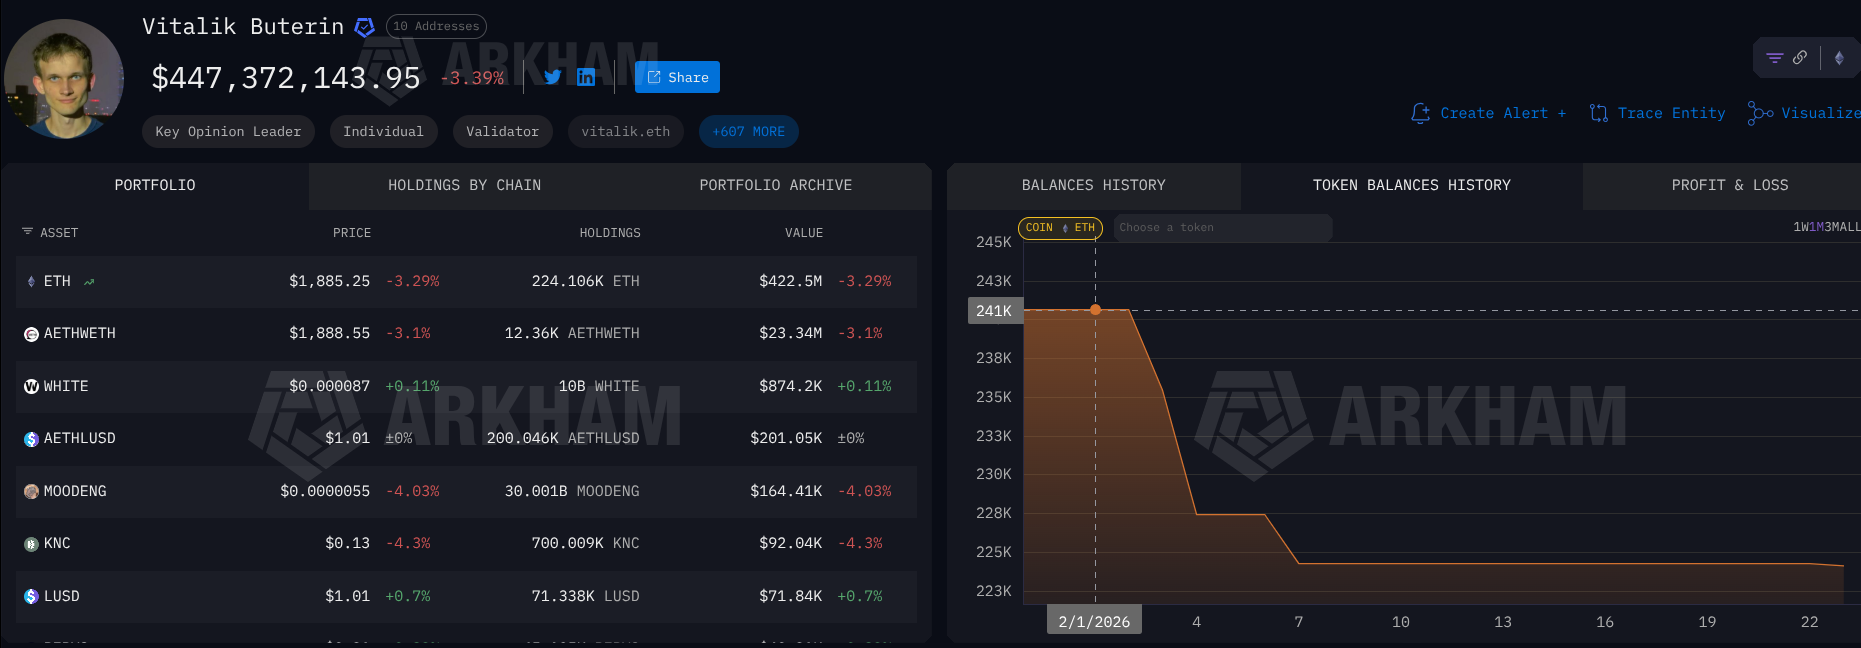Screen dimensions: 1861x648
Task: Open Vitalik Buterin's profile photo
Action: [x=62, y=79]
